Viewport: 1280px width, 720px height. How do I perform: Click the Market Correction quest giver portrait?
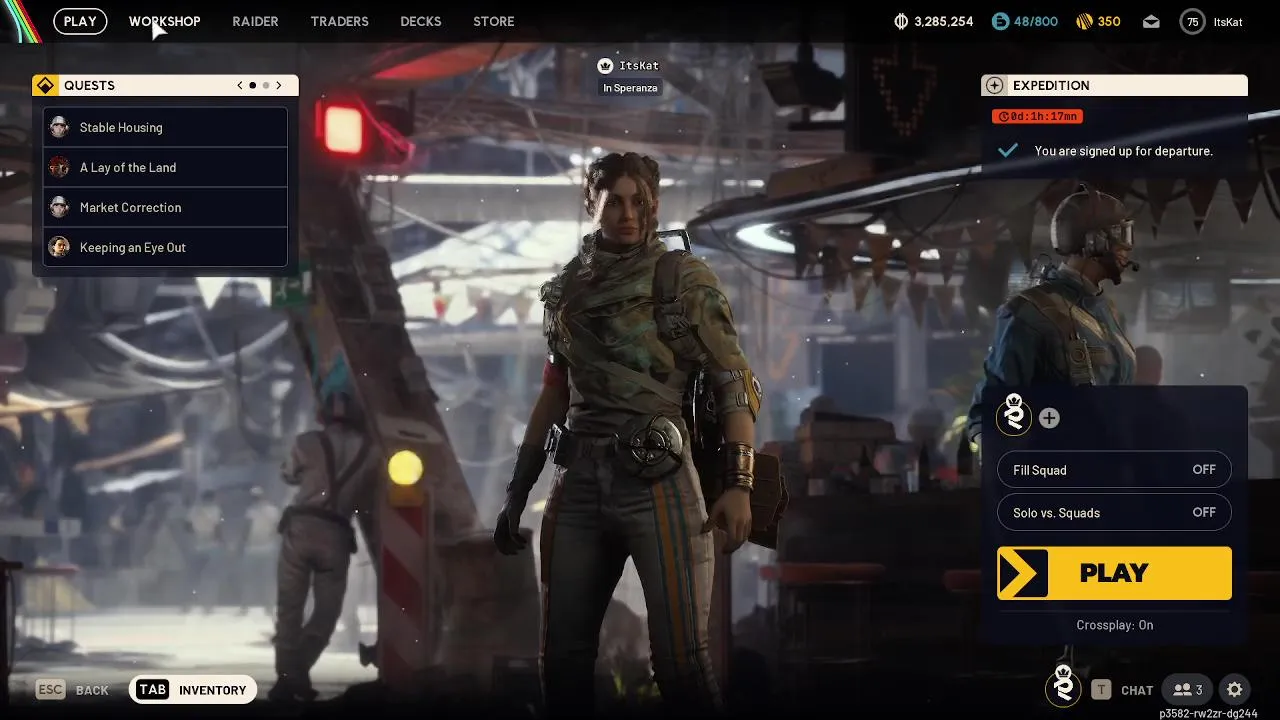[59, 207]
